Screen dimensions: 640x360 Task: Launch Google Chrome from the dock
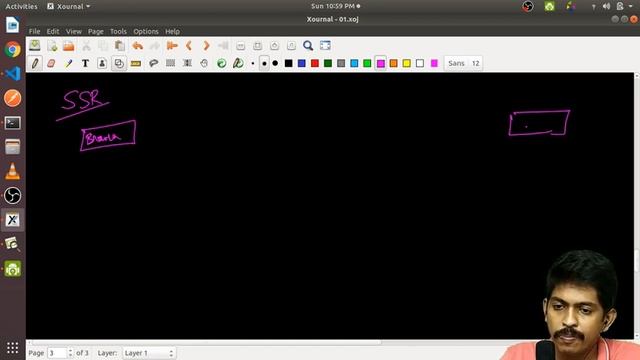coord(13,49)
